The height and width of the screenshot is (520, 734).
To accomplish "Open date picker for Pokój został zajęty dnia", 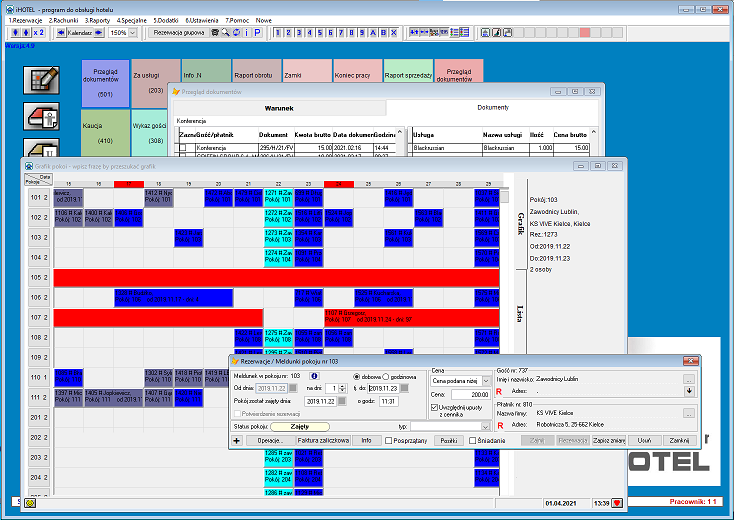I will 342,401.
